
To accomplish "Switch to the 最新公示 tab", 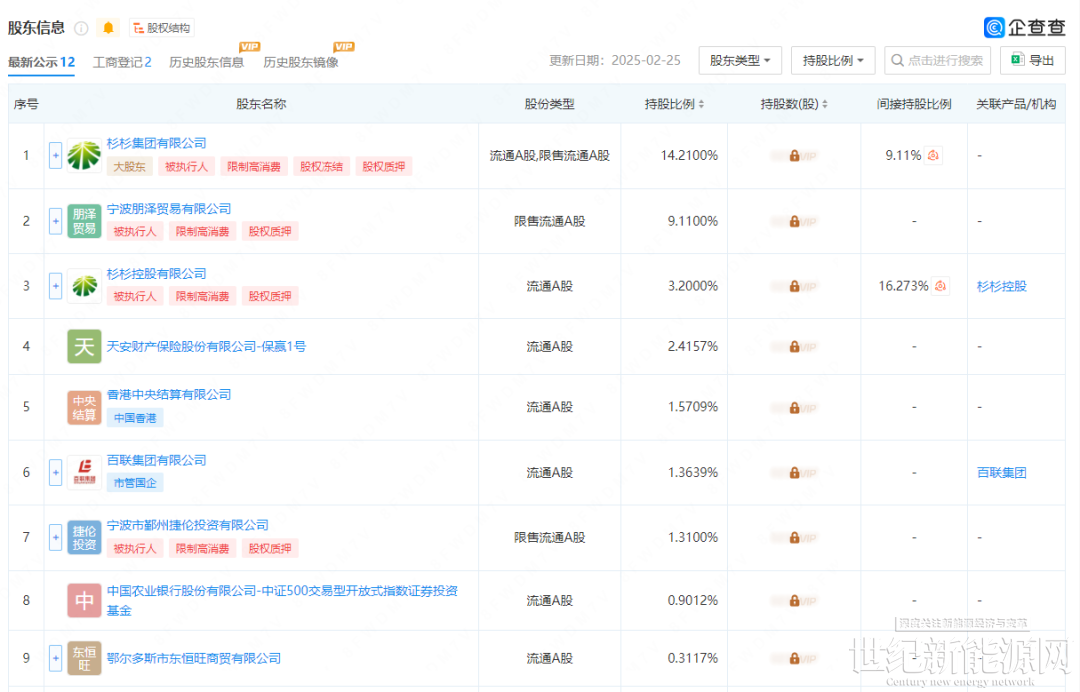I will (x=41, y=62).
